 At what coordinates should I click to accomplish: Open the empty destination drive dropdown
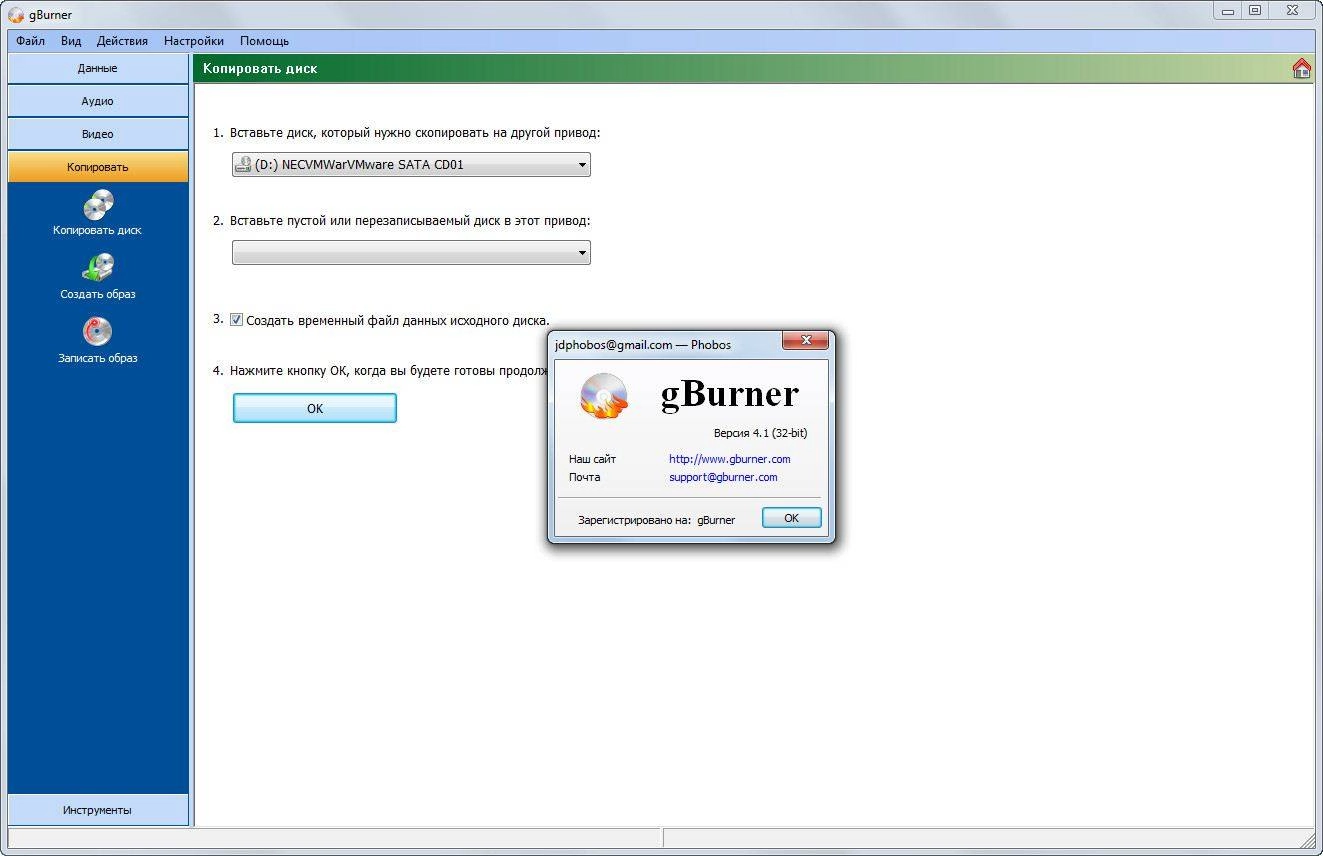(x=411, y=252)
